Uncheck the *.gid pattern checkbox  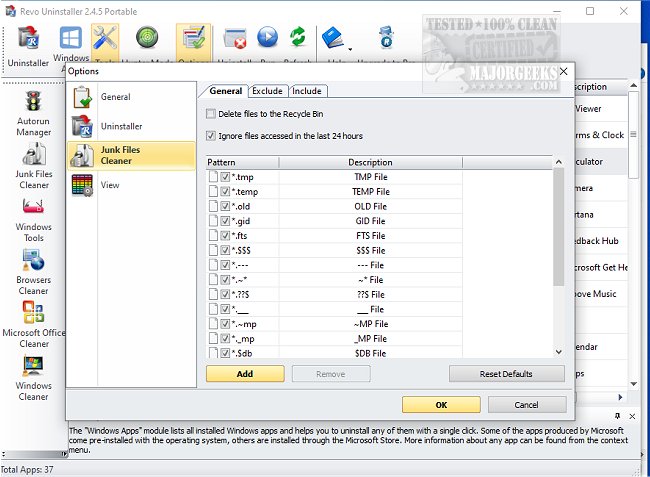point(225,221)
